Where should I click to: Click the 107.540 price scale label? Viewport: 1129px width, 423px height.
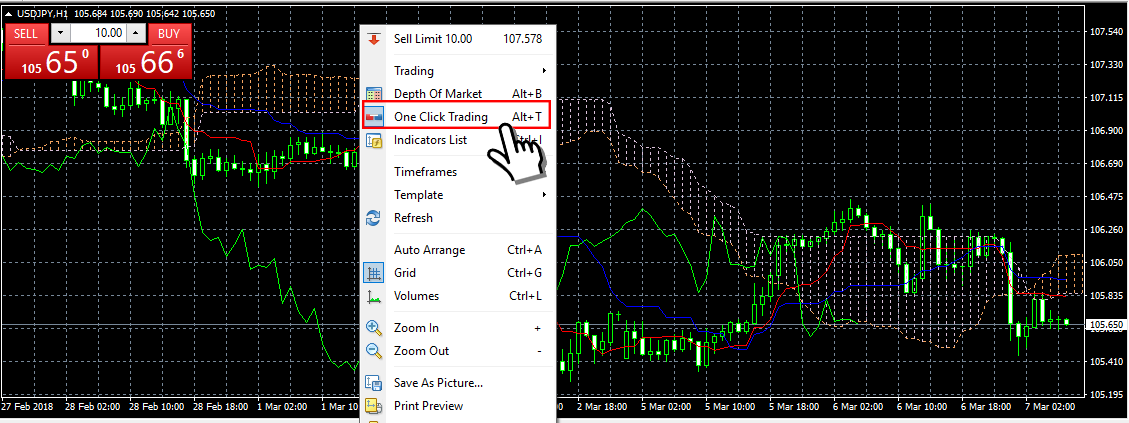1107,32
